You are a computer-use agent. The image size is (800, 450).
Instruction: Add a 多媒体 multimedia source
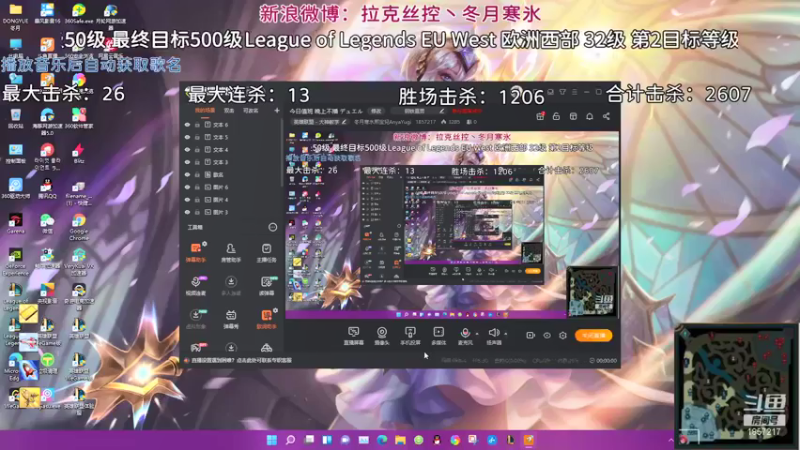(x=438, y=336)
